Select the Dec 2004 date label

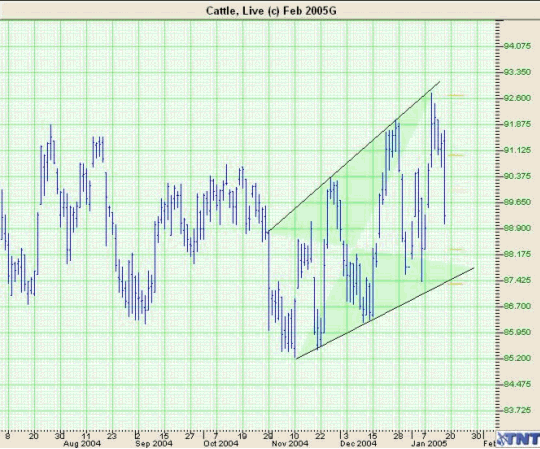[358, 443]
